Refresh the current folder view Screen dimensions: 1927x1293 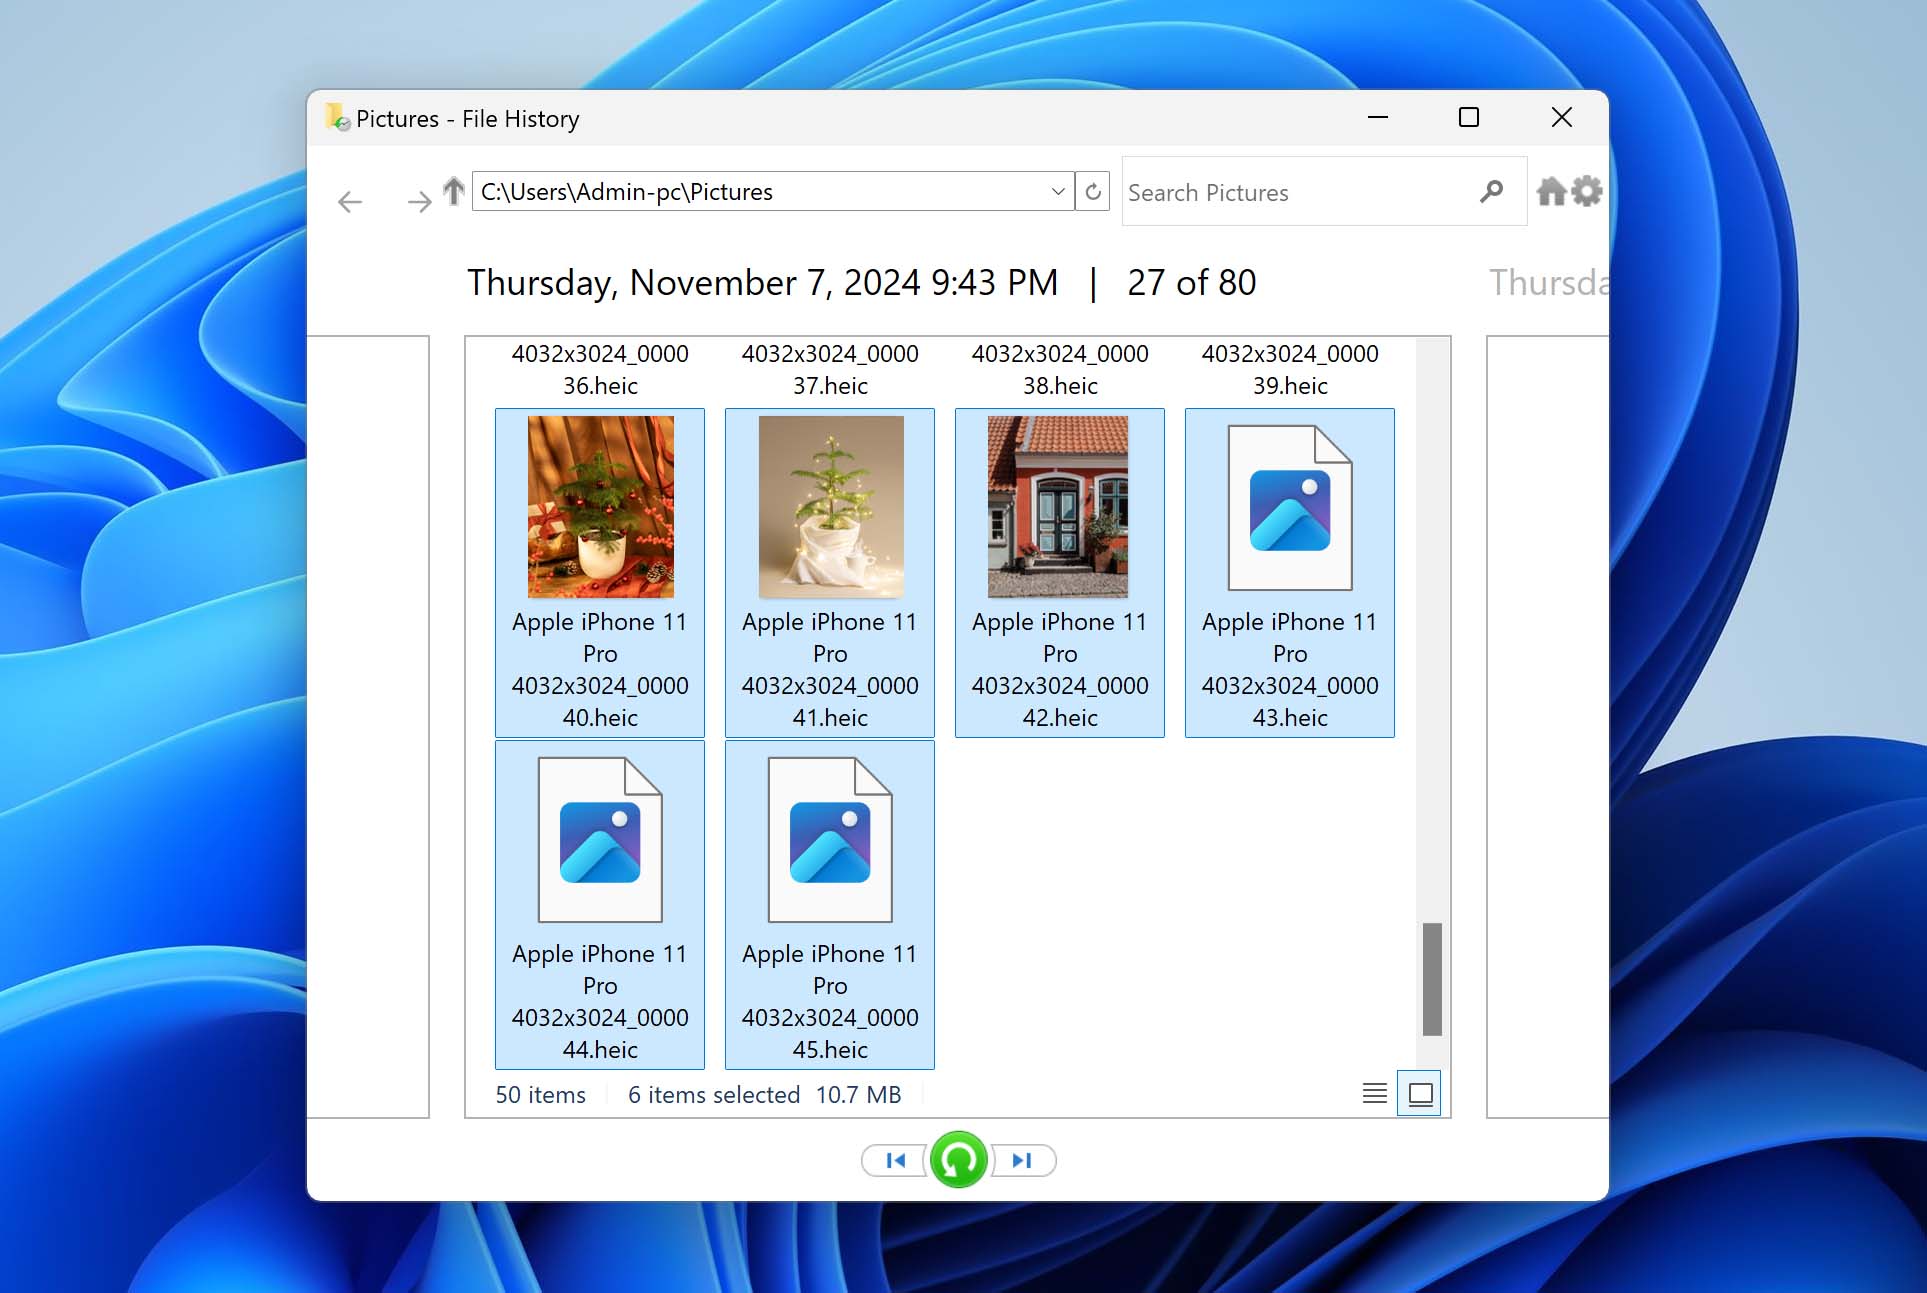pyautogui.click(x=1093, y=191)
